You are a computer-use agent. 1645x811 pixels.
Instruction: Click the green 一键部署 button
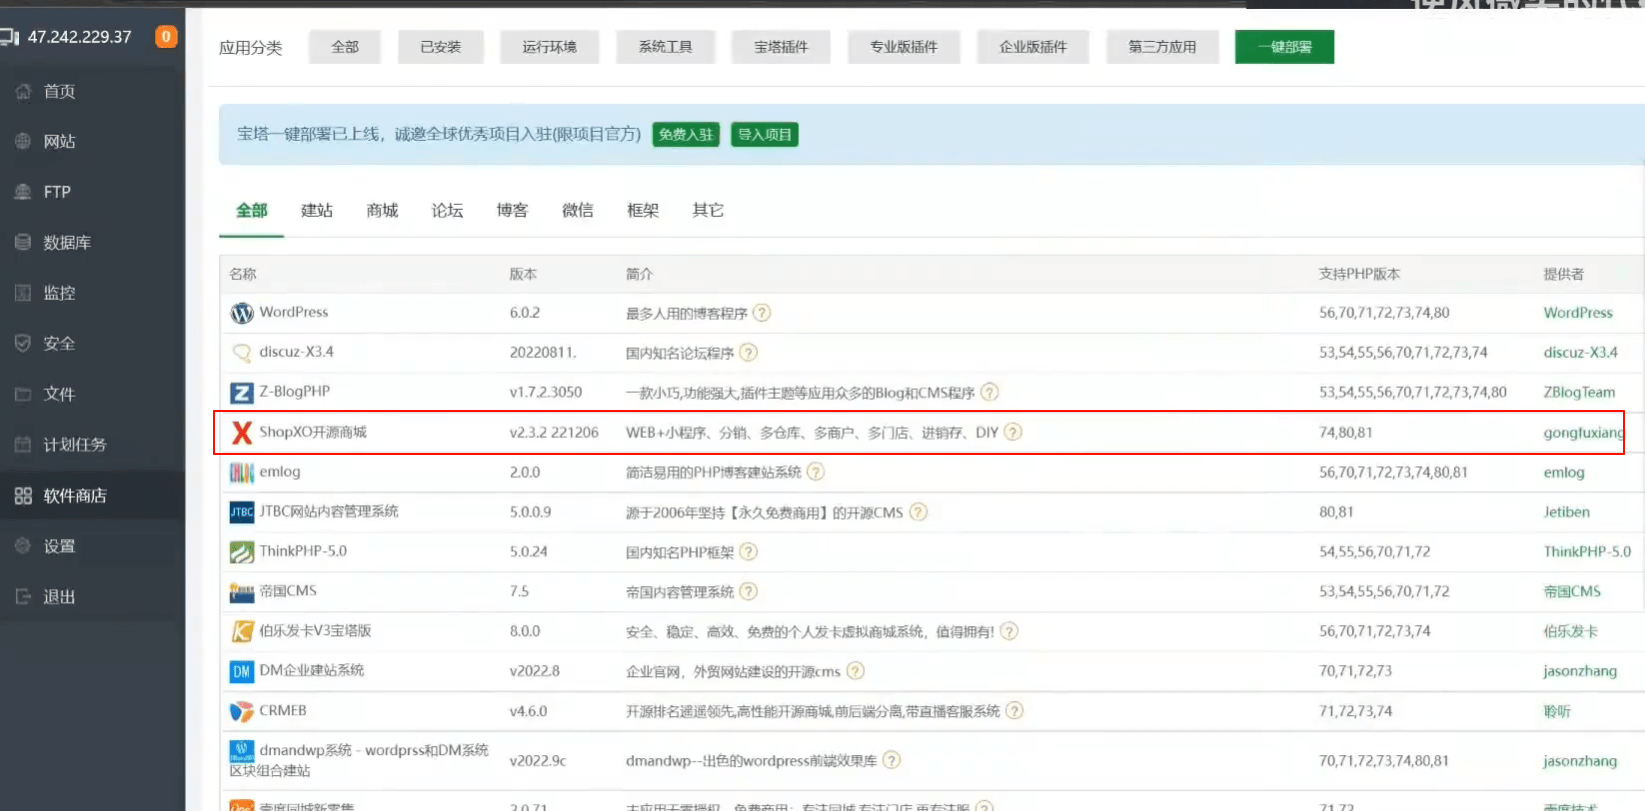(x=1285, y=47)
